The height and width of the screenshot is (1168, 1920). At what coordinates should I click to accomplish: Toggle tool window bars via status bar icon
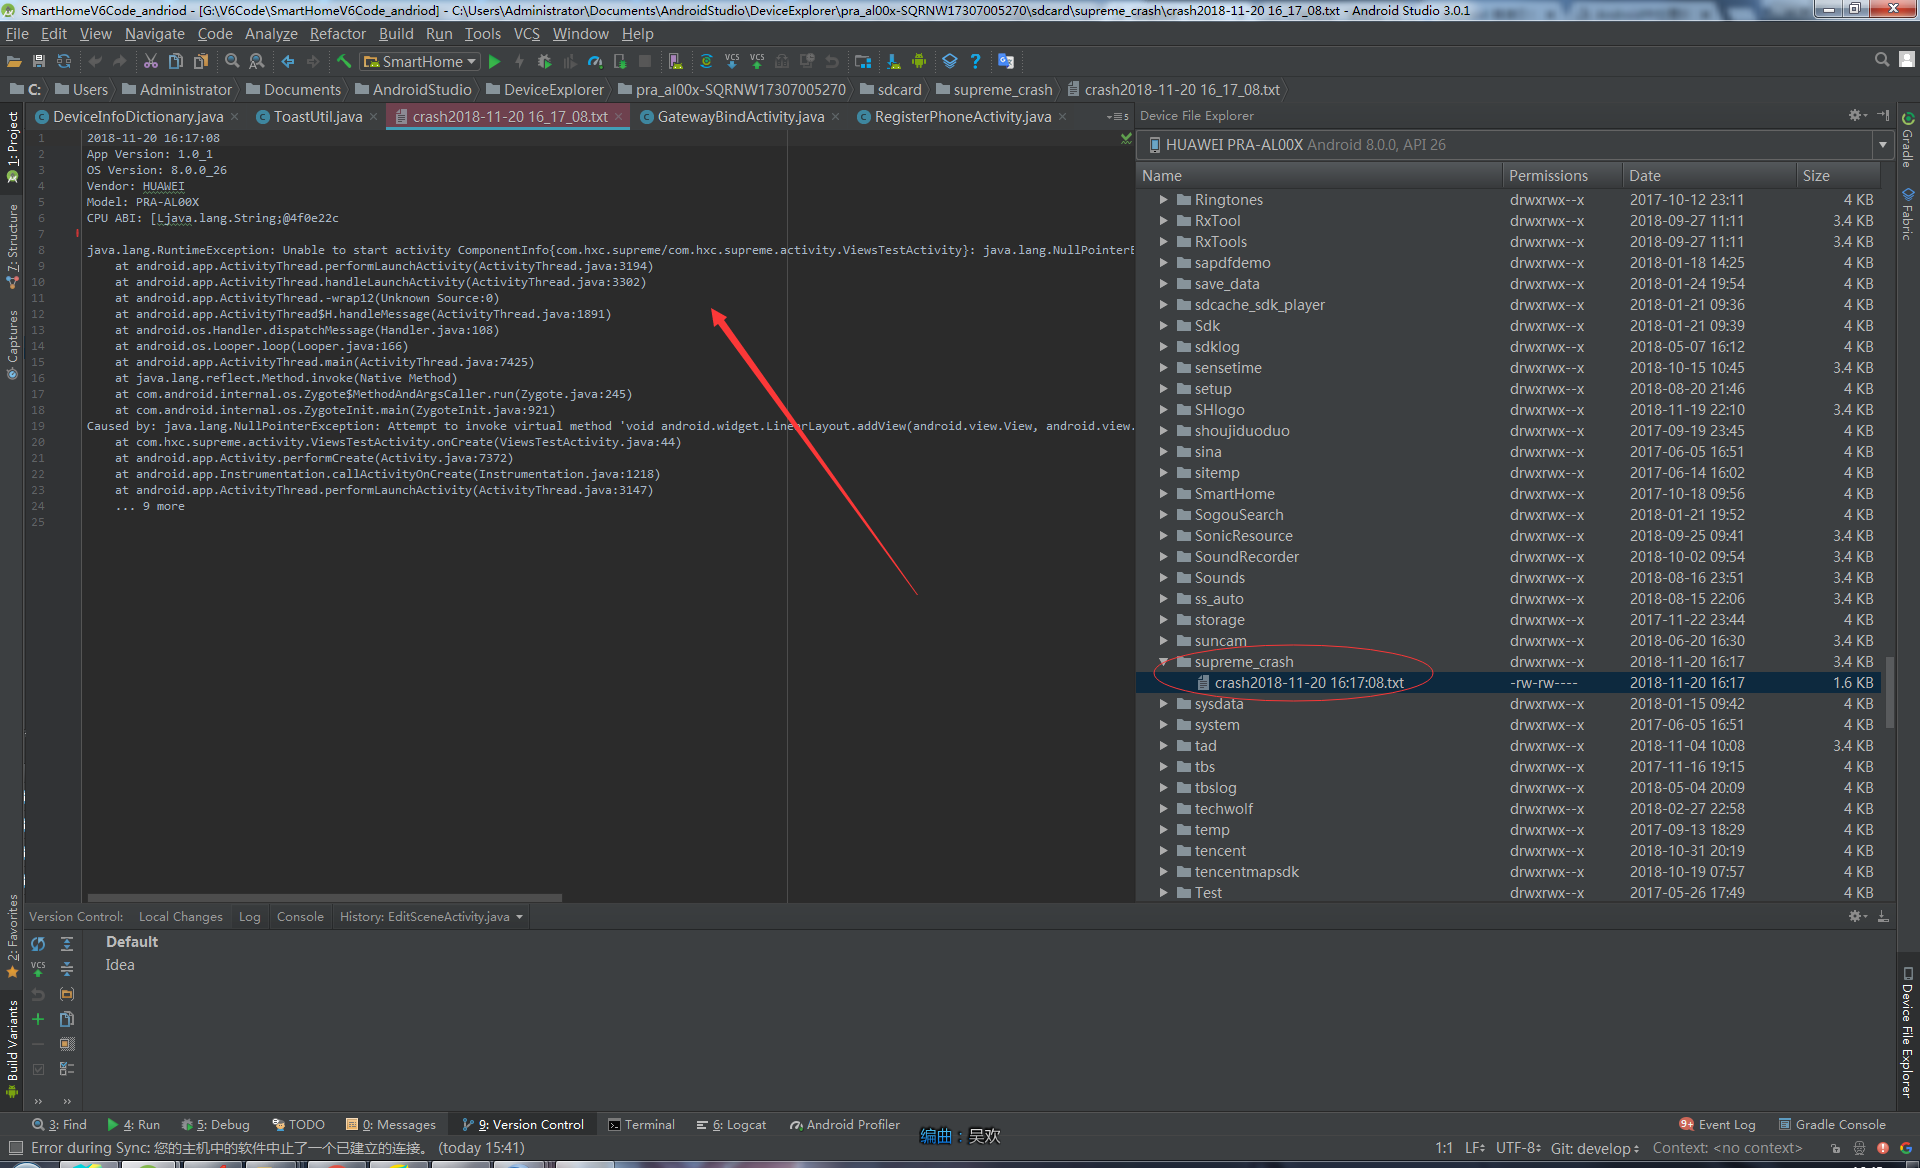click(15, 1148)
